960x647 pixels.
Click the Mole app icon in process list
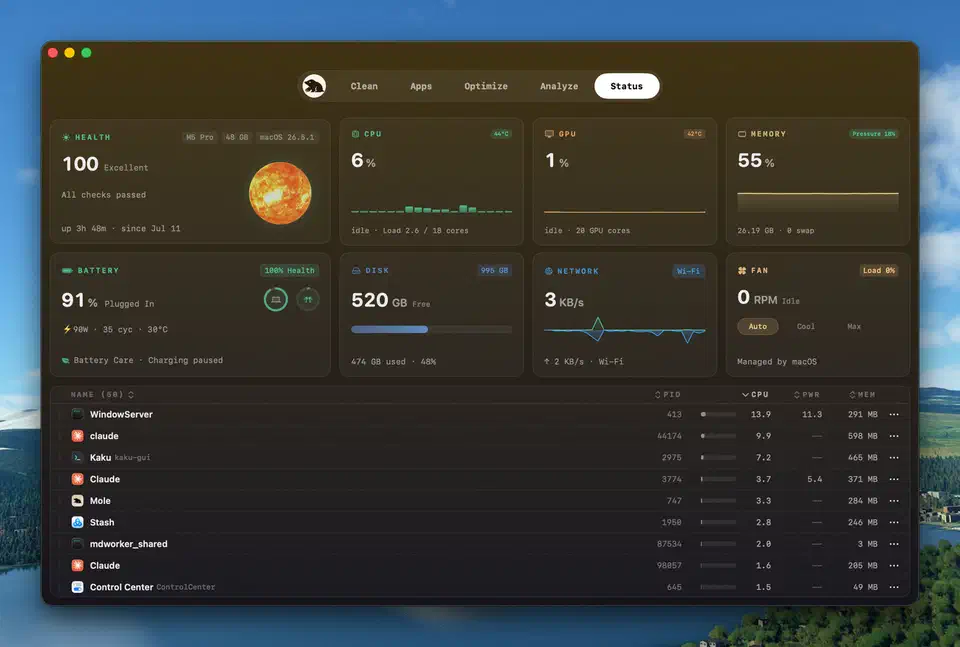click(77, 501)
